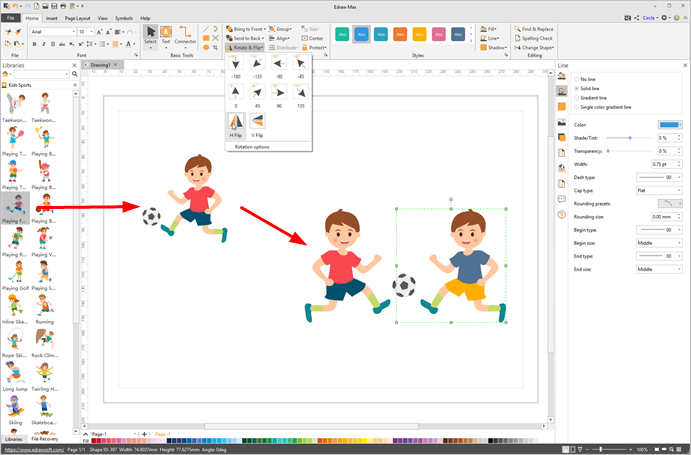Click the H Flip icon in the Rotate menu
691x455 pixels.
[x=236, y=121]
